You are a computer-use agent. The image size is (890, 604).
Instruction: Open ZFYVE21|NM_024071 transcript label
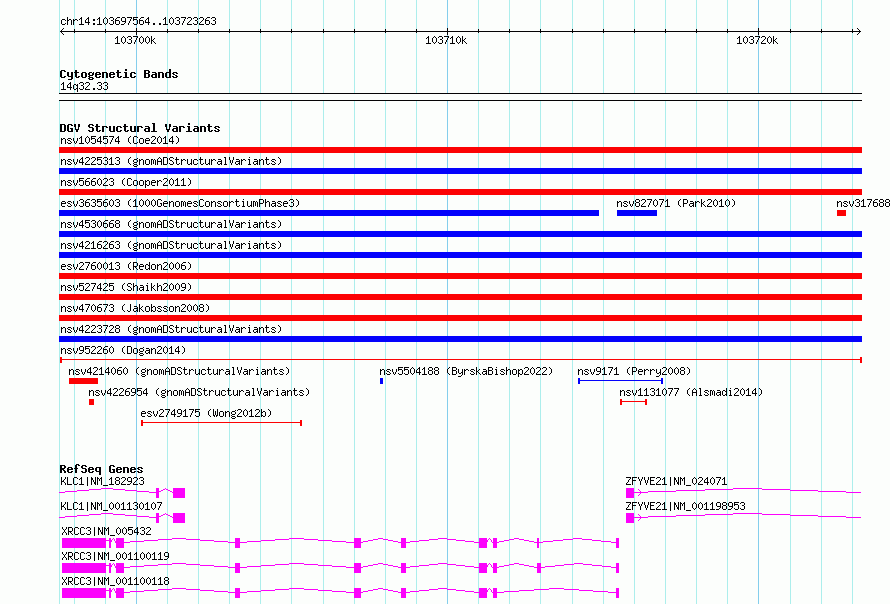click(676, 481)
